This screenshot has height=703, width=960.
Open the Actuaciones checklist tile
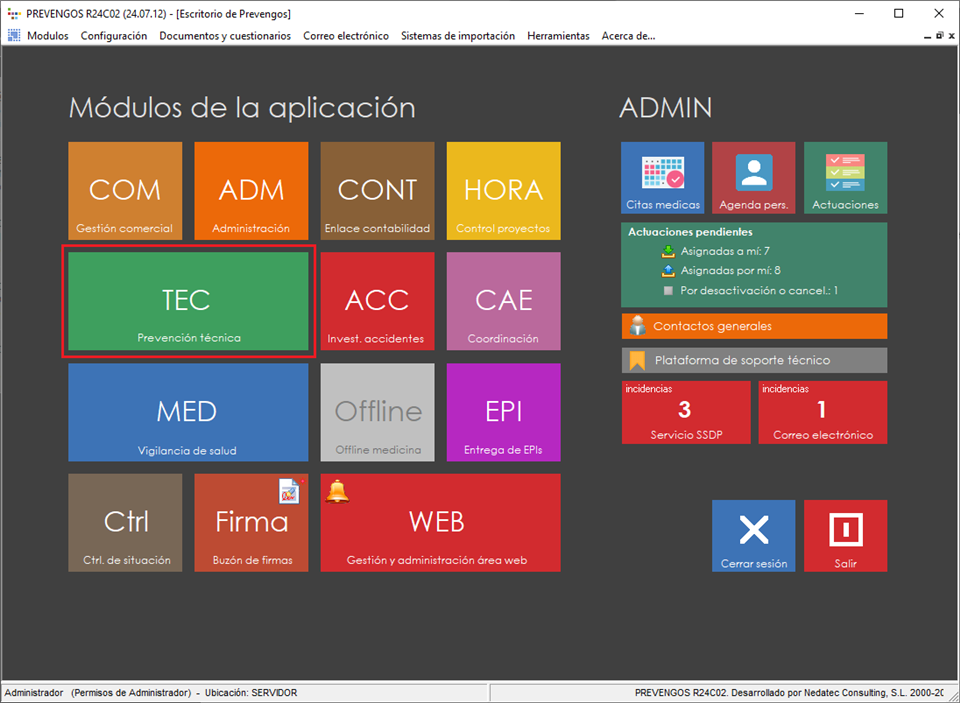(x=845, y=178)
